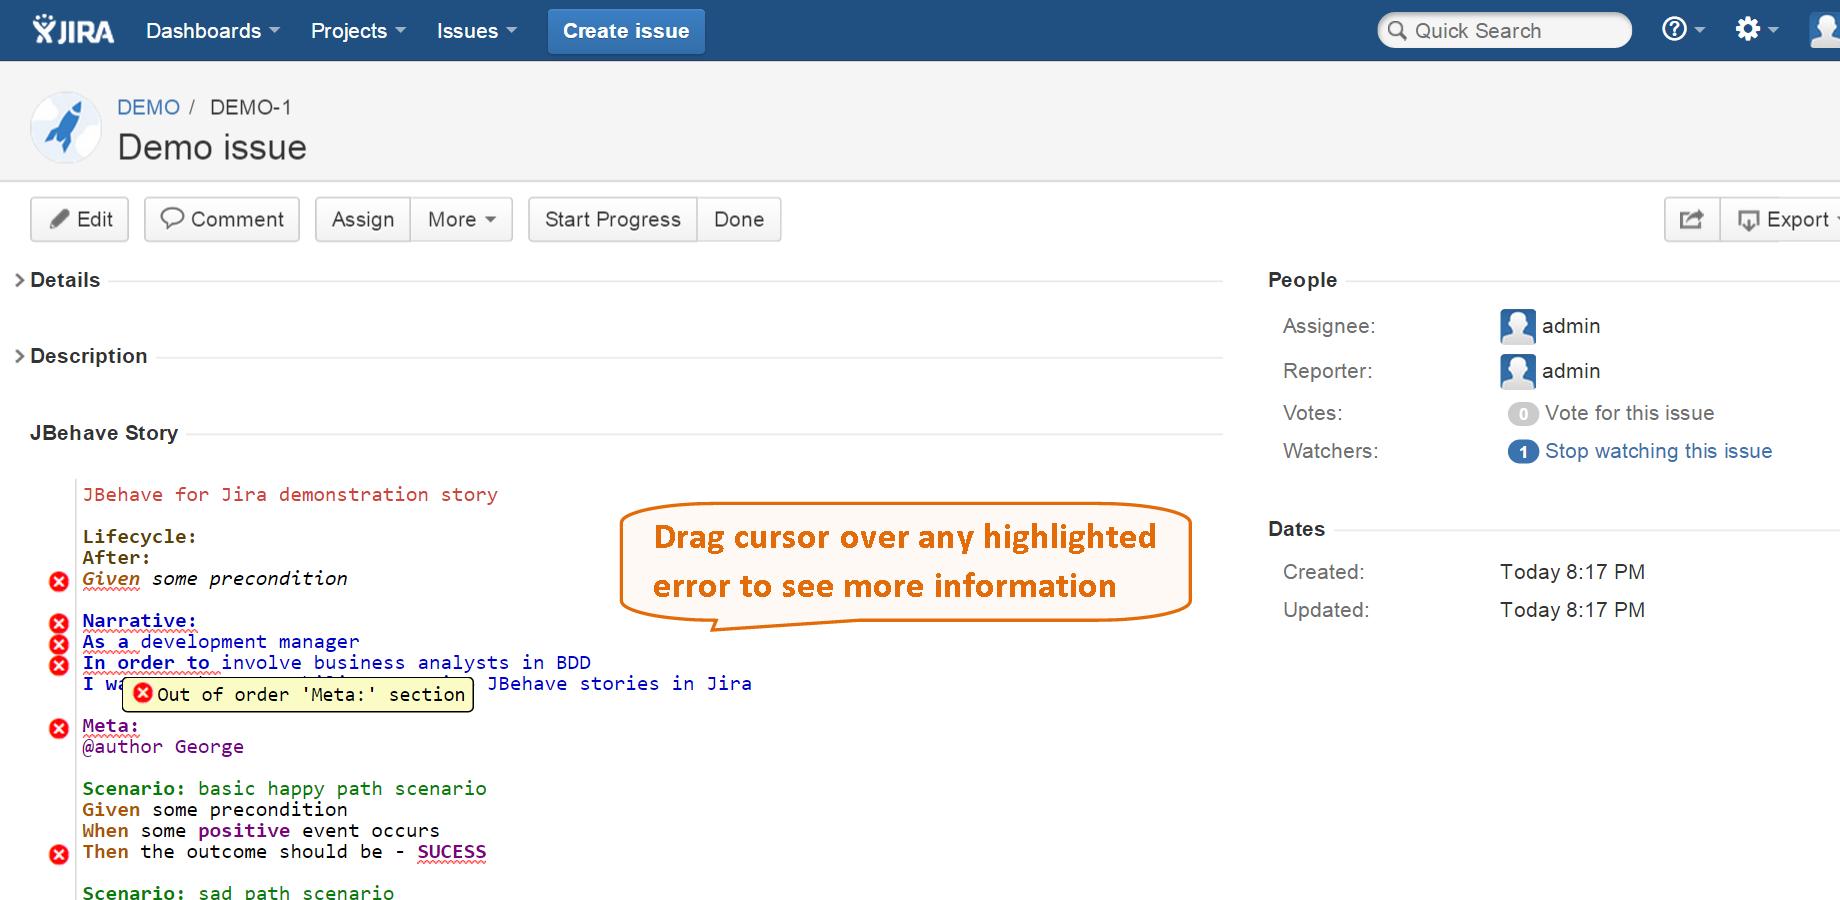Screen dimensions: 1840x900
Task: Open the DEMO-1 breadcrumb issue key
Action: coord(251,107)
